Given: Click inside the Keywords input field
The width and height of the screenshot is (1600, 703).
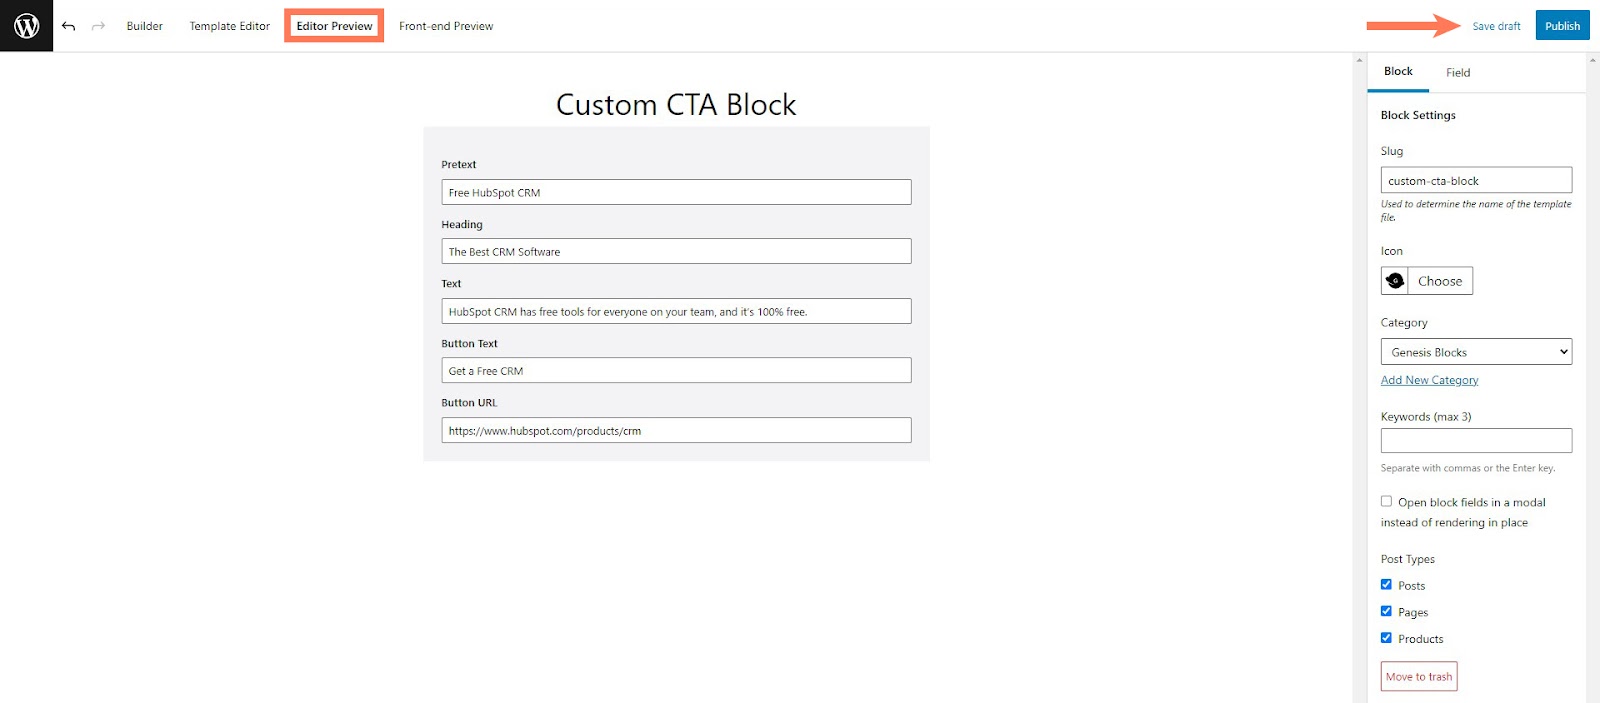Looking at the screenshot, I should coord(1476,440).
